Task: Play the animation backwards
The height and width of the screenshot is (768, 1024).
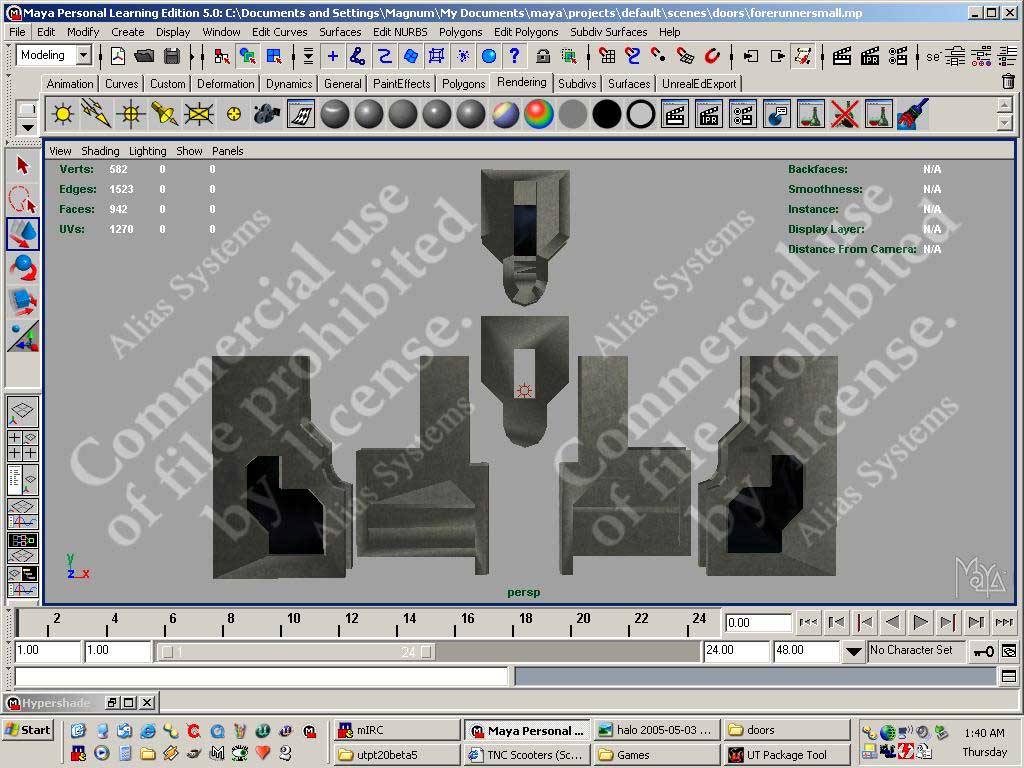Action: point(892,622)
